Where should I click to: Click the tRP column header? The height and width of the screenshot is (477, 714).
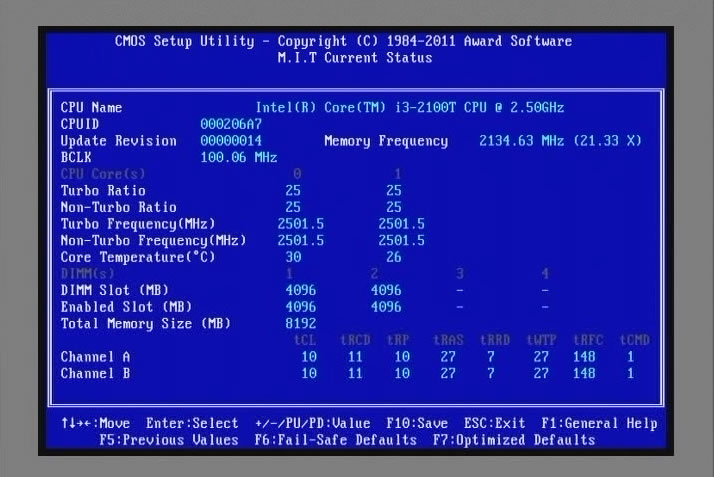click(x=398, y=340)
